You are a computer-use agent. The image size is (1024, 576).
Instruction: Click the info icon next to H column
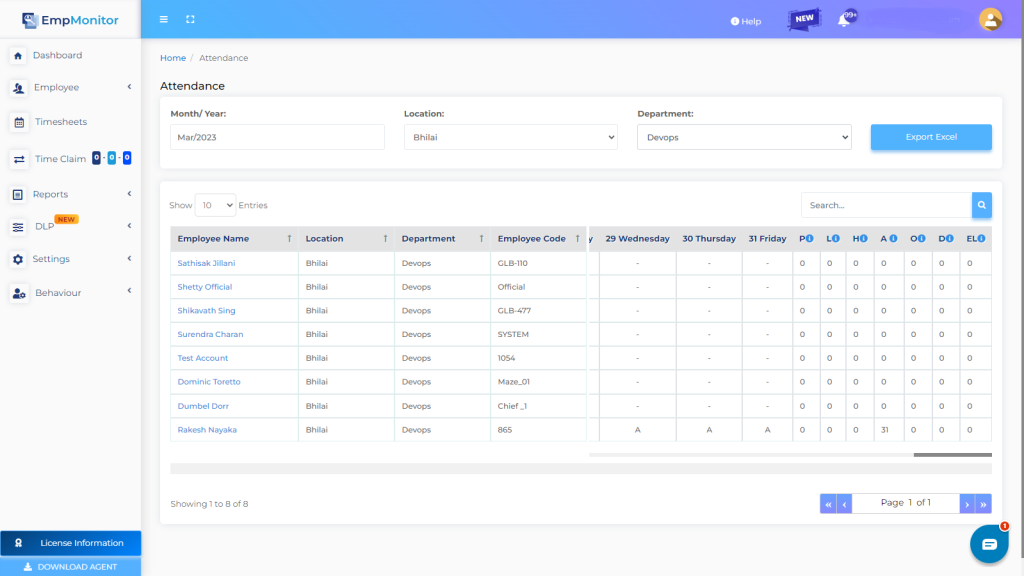(x=863, y=238)
